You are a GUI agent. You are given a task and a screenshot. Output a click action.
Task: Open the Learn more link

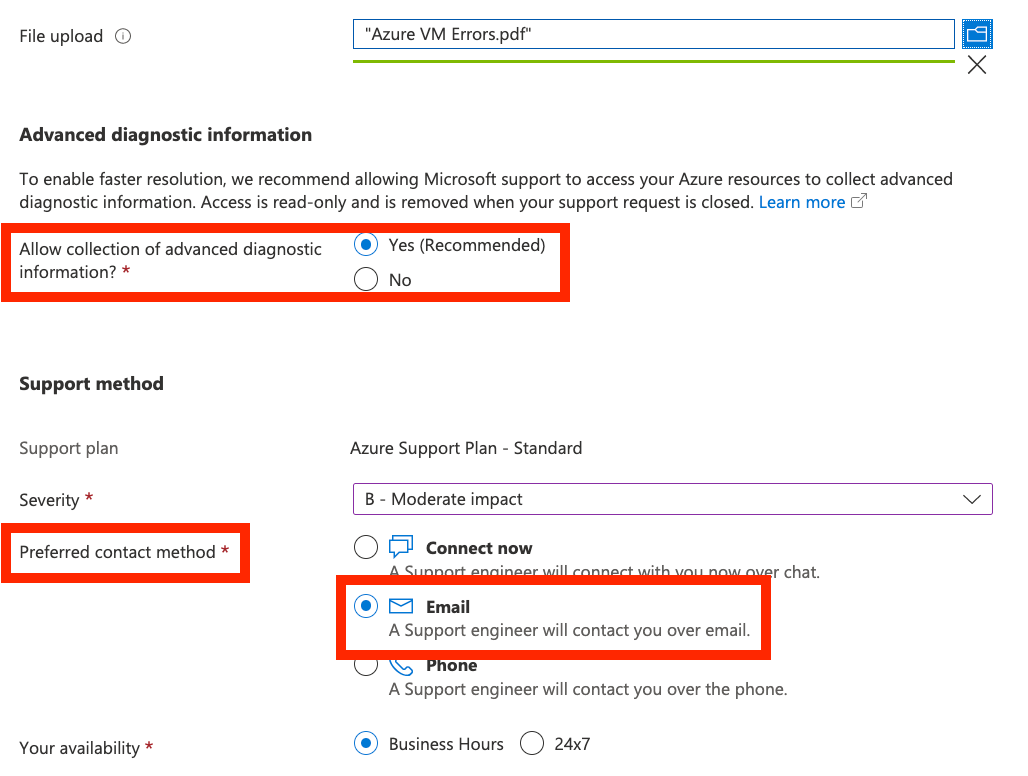(802, 202)
